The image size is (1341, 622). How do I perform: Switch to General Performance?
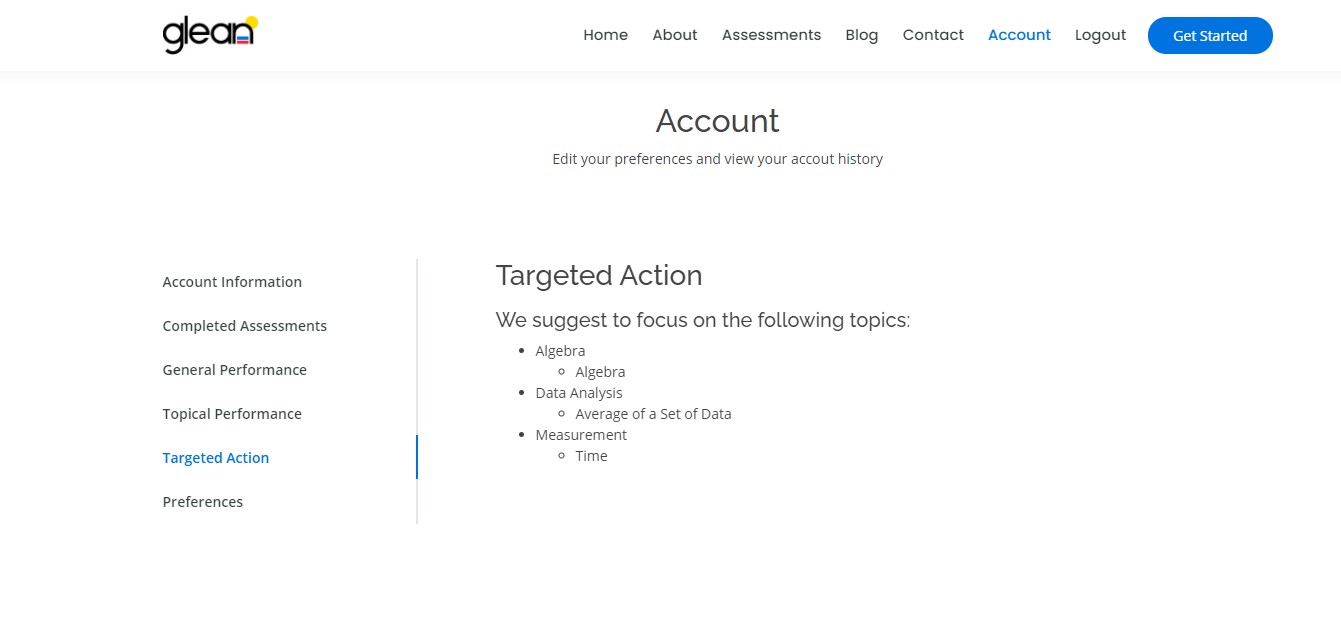pos(235,370)
